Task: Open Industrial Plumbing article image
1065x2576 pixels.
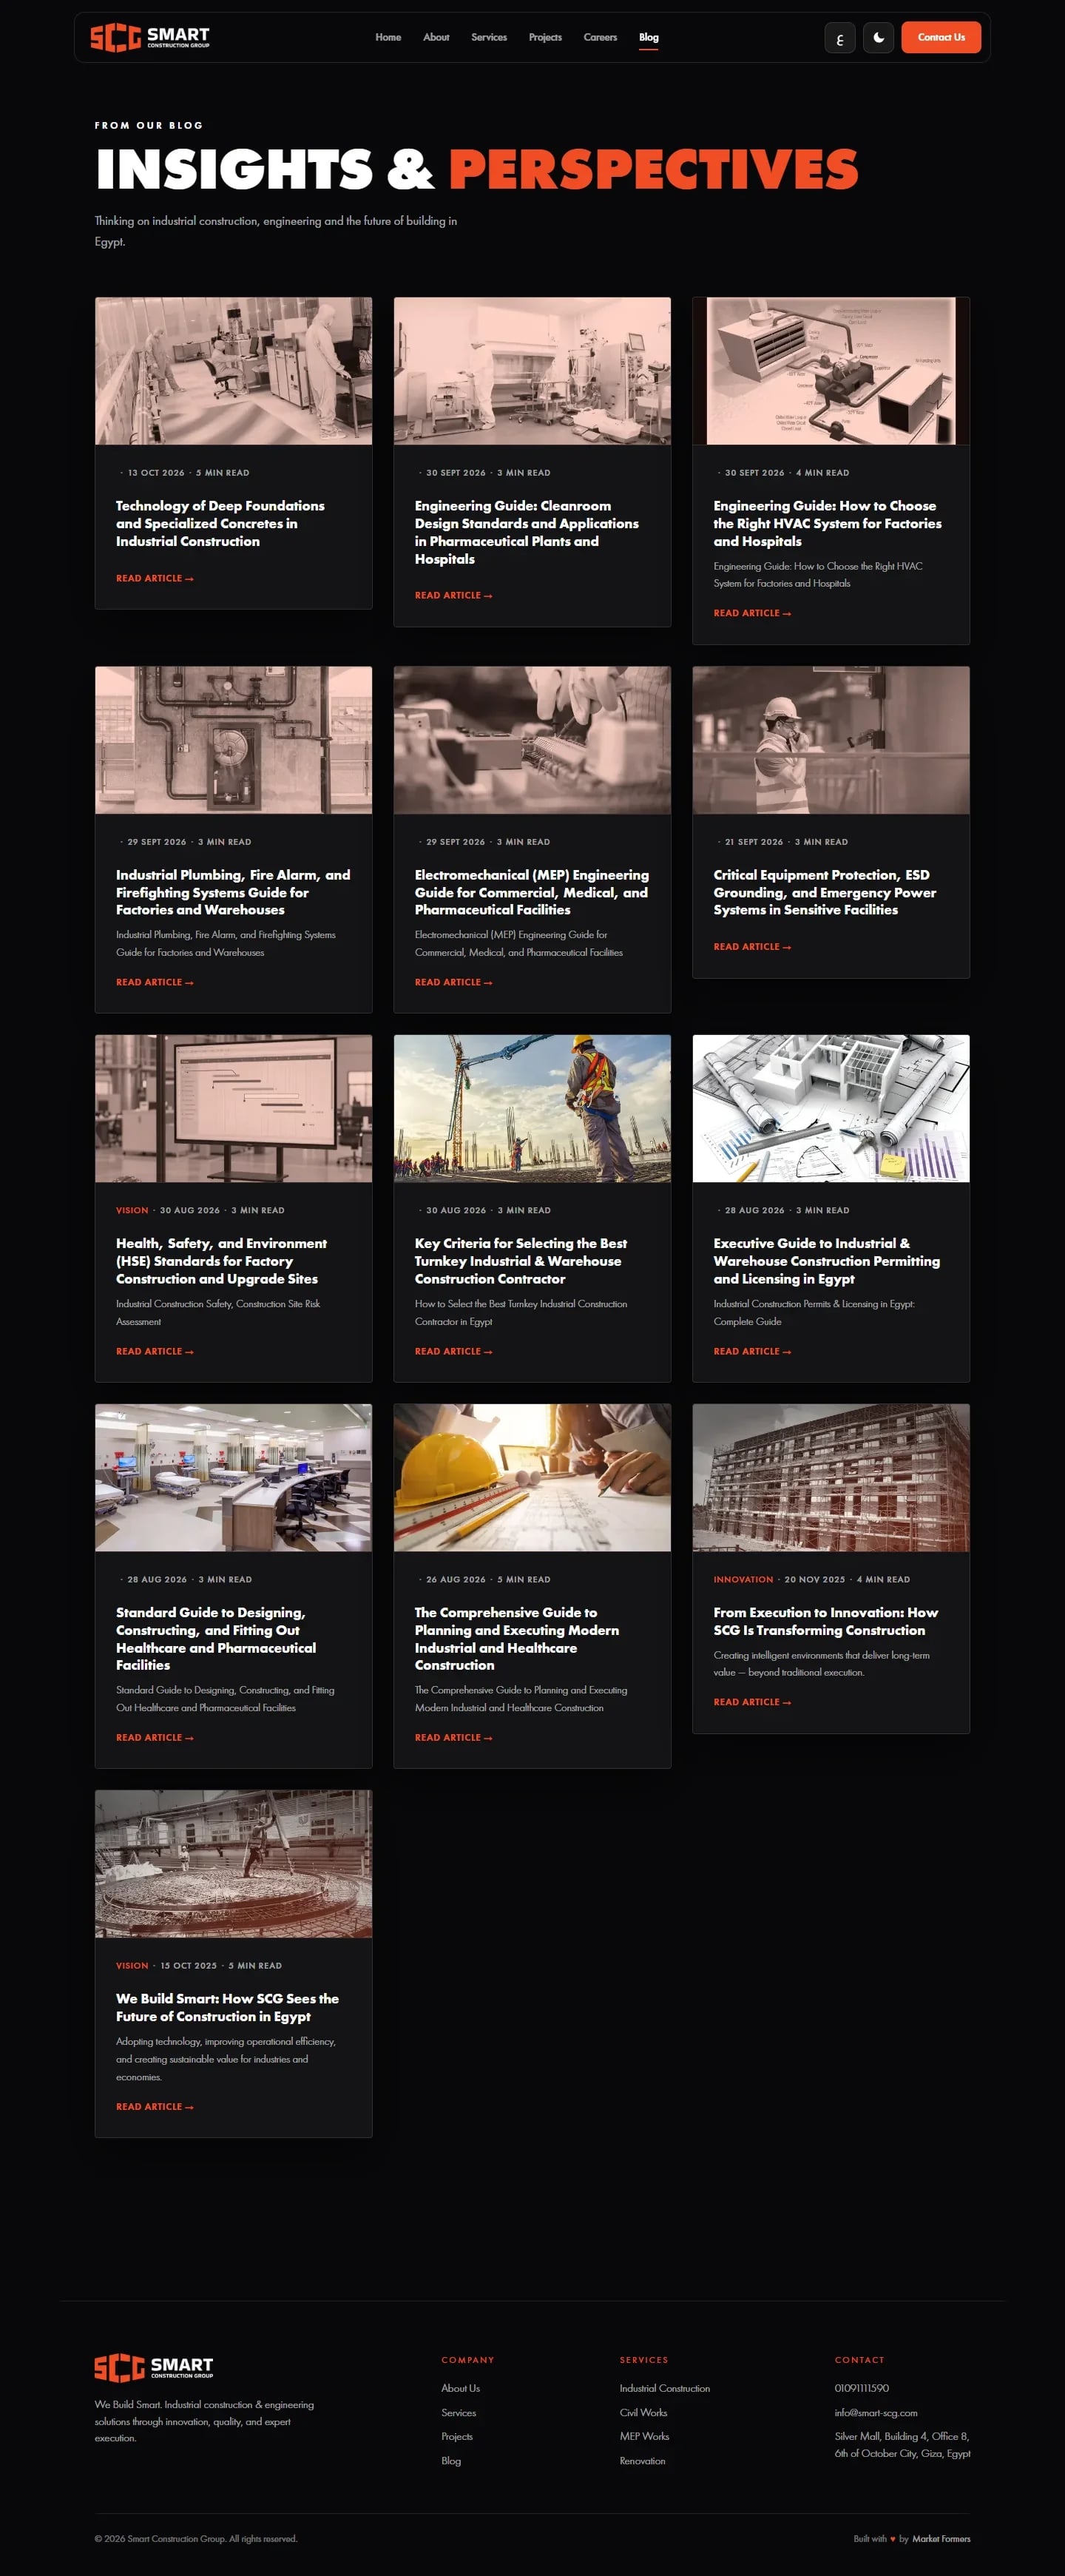Action: click(233, 740)
